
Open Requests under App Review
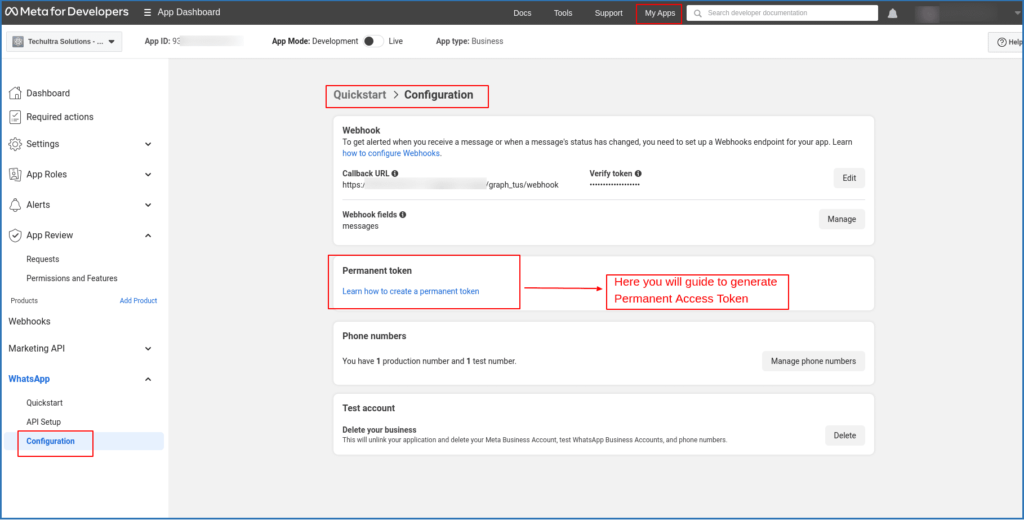(42, 259)
